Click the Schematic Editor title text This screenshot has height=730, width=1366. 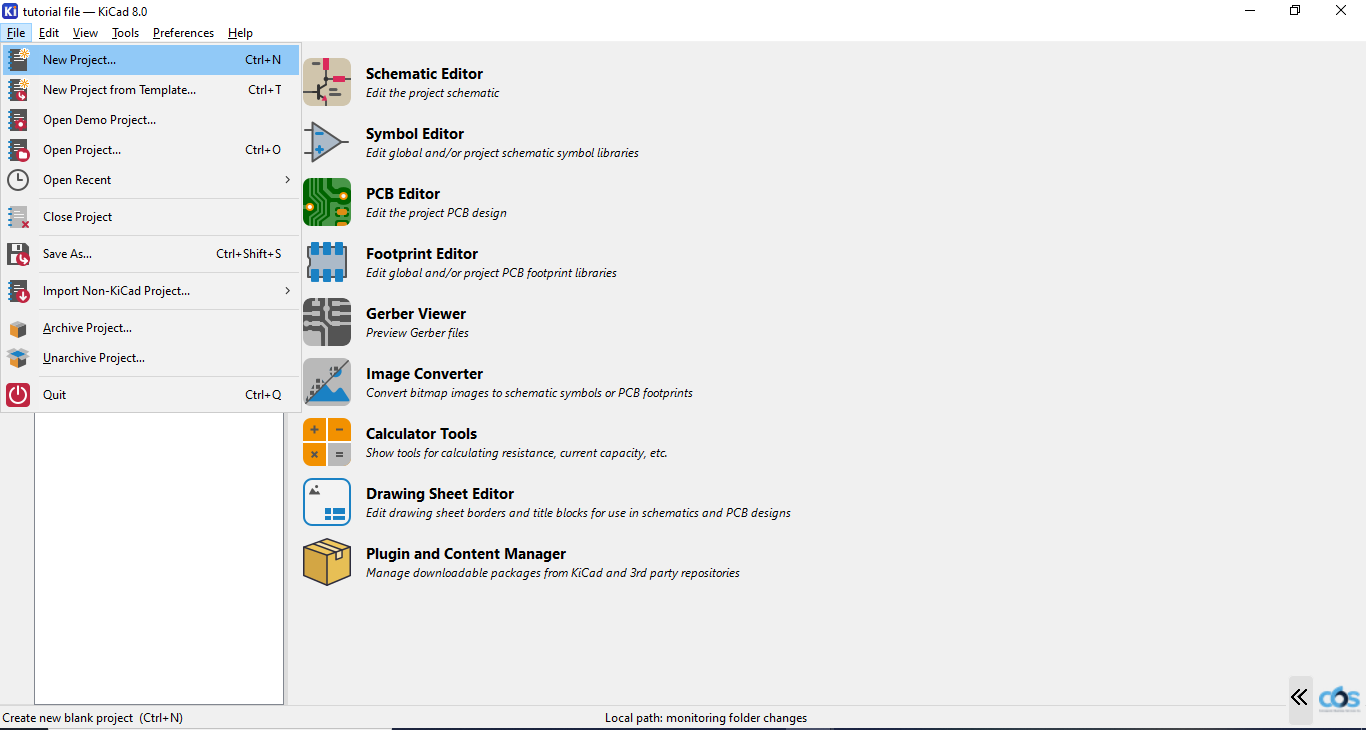point(424,74)
